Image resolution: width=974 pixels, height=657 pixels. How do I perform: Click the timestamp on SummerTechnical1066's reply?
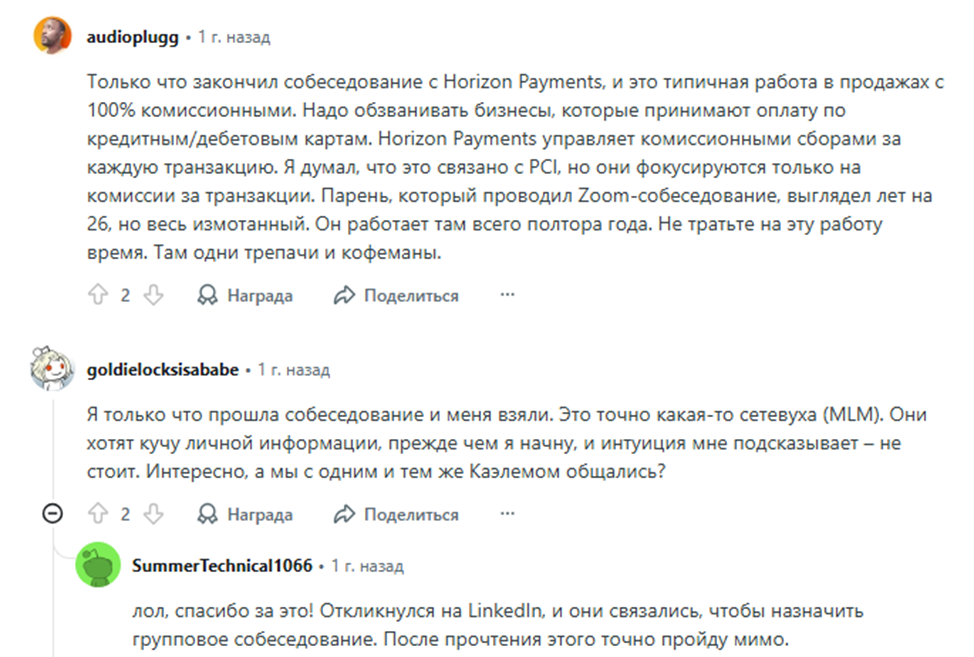tap(367, 566)
